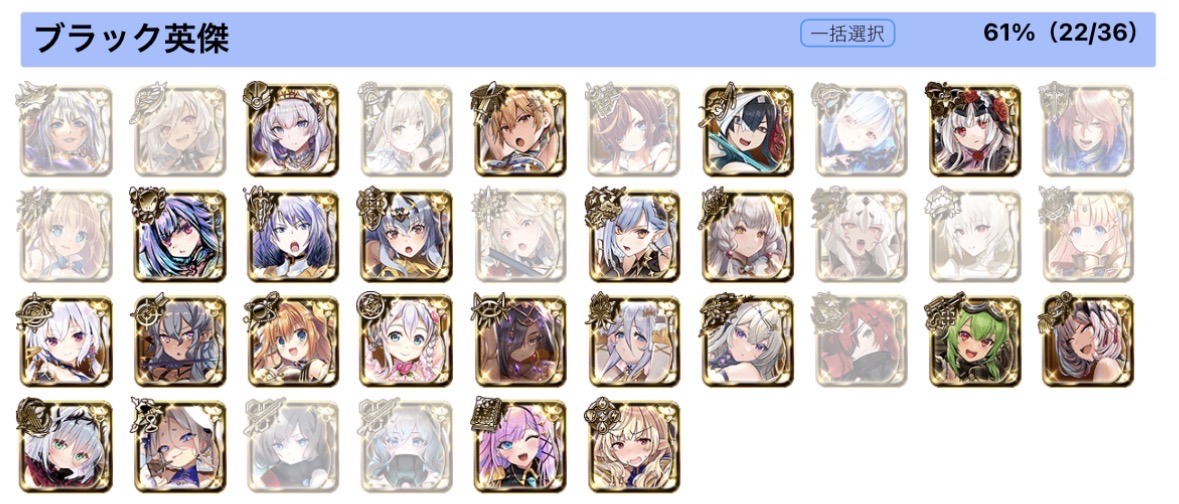Select the silver-haired green-eyed character in bottom row
Viewport: 1179px width, 504px height.
pos(65,446)
